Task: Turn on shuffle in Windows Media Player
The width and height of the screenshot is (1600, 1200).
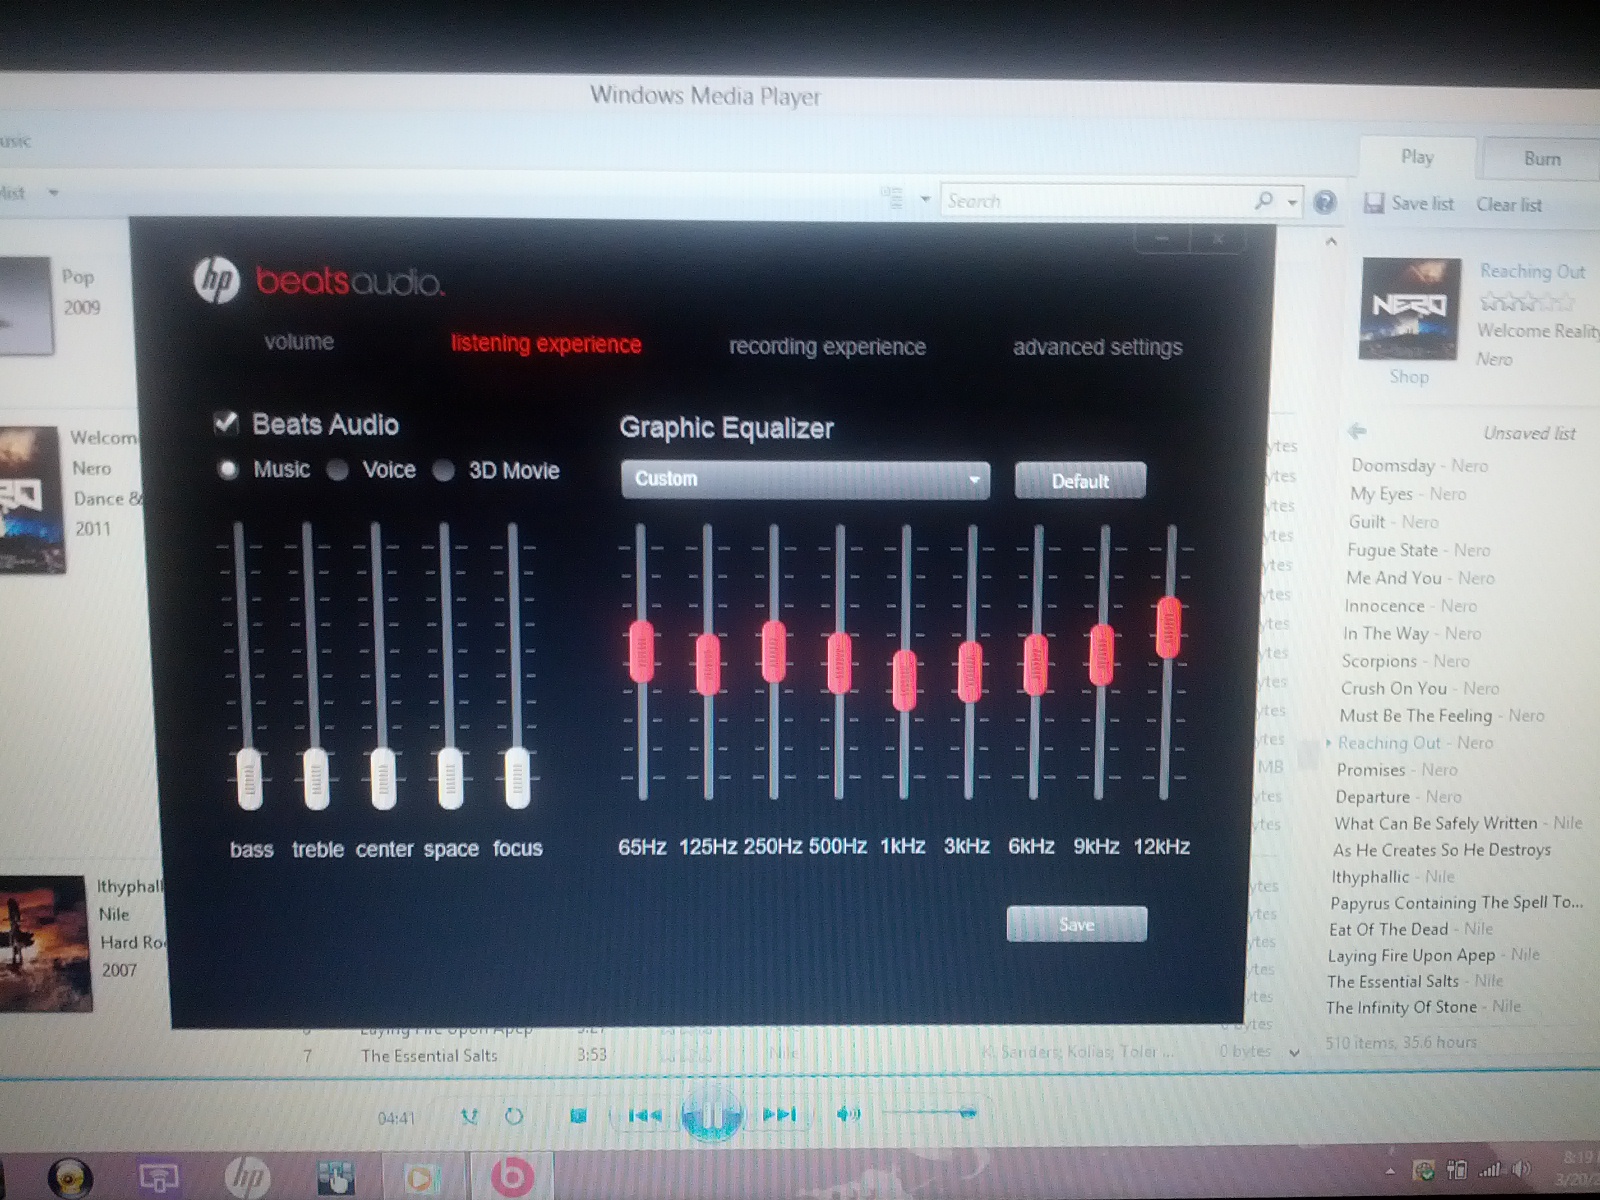Action: tap(469, 1116)
